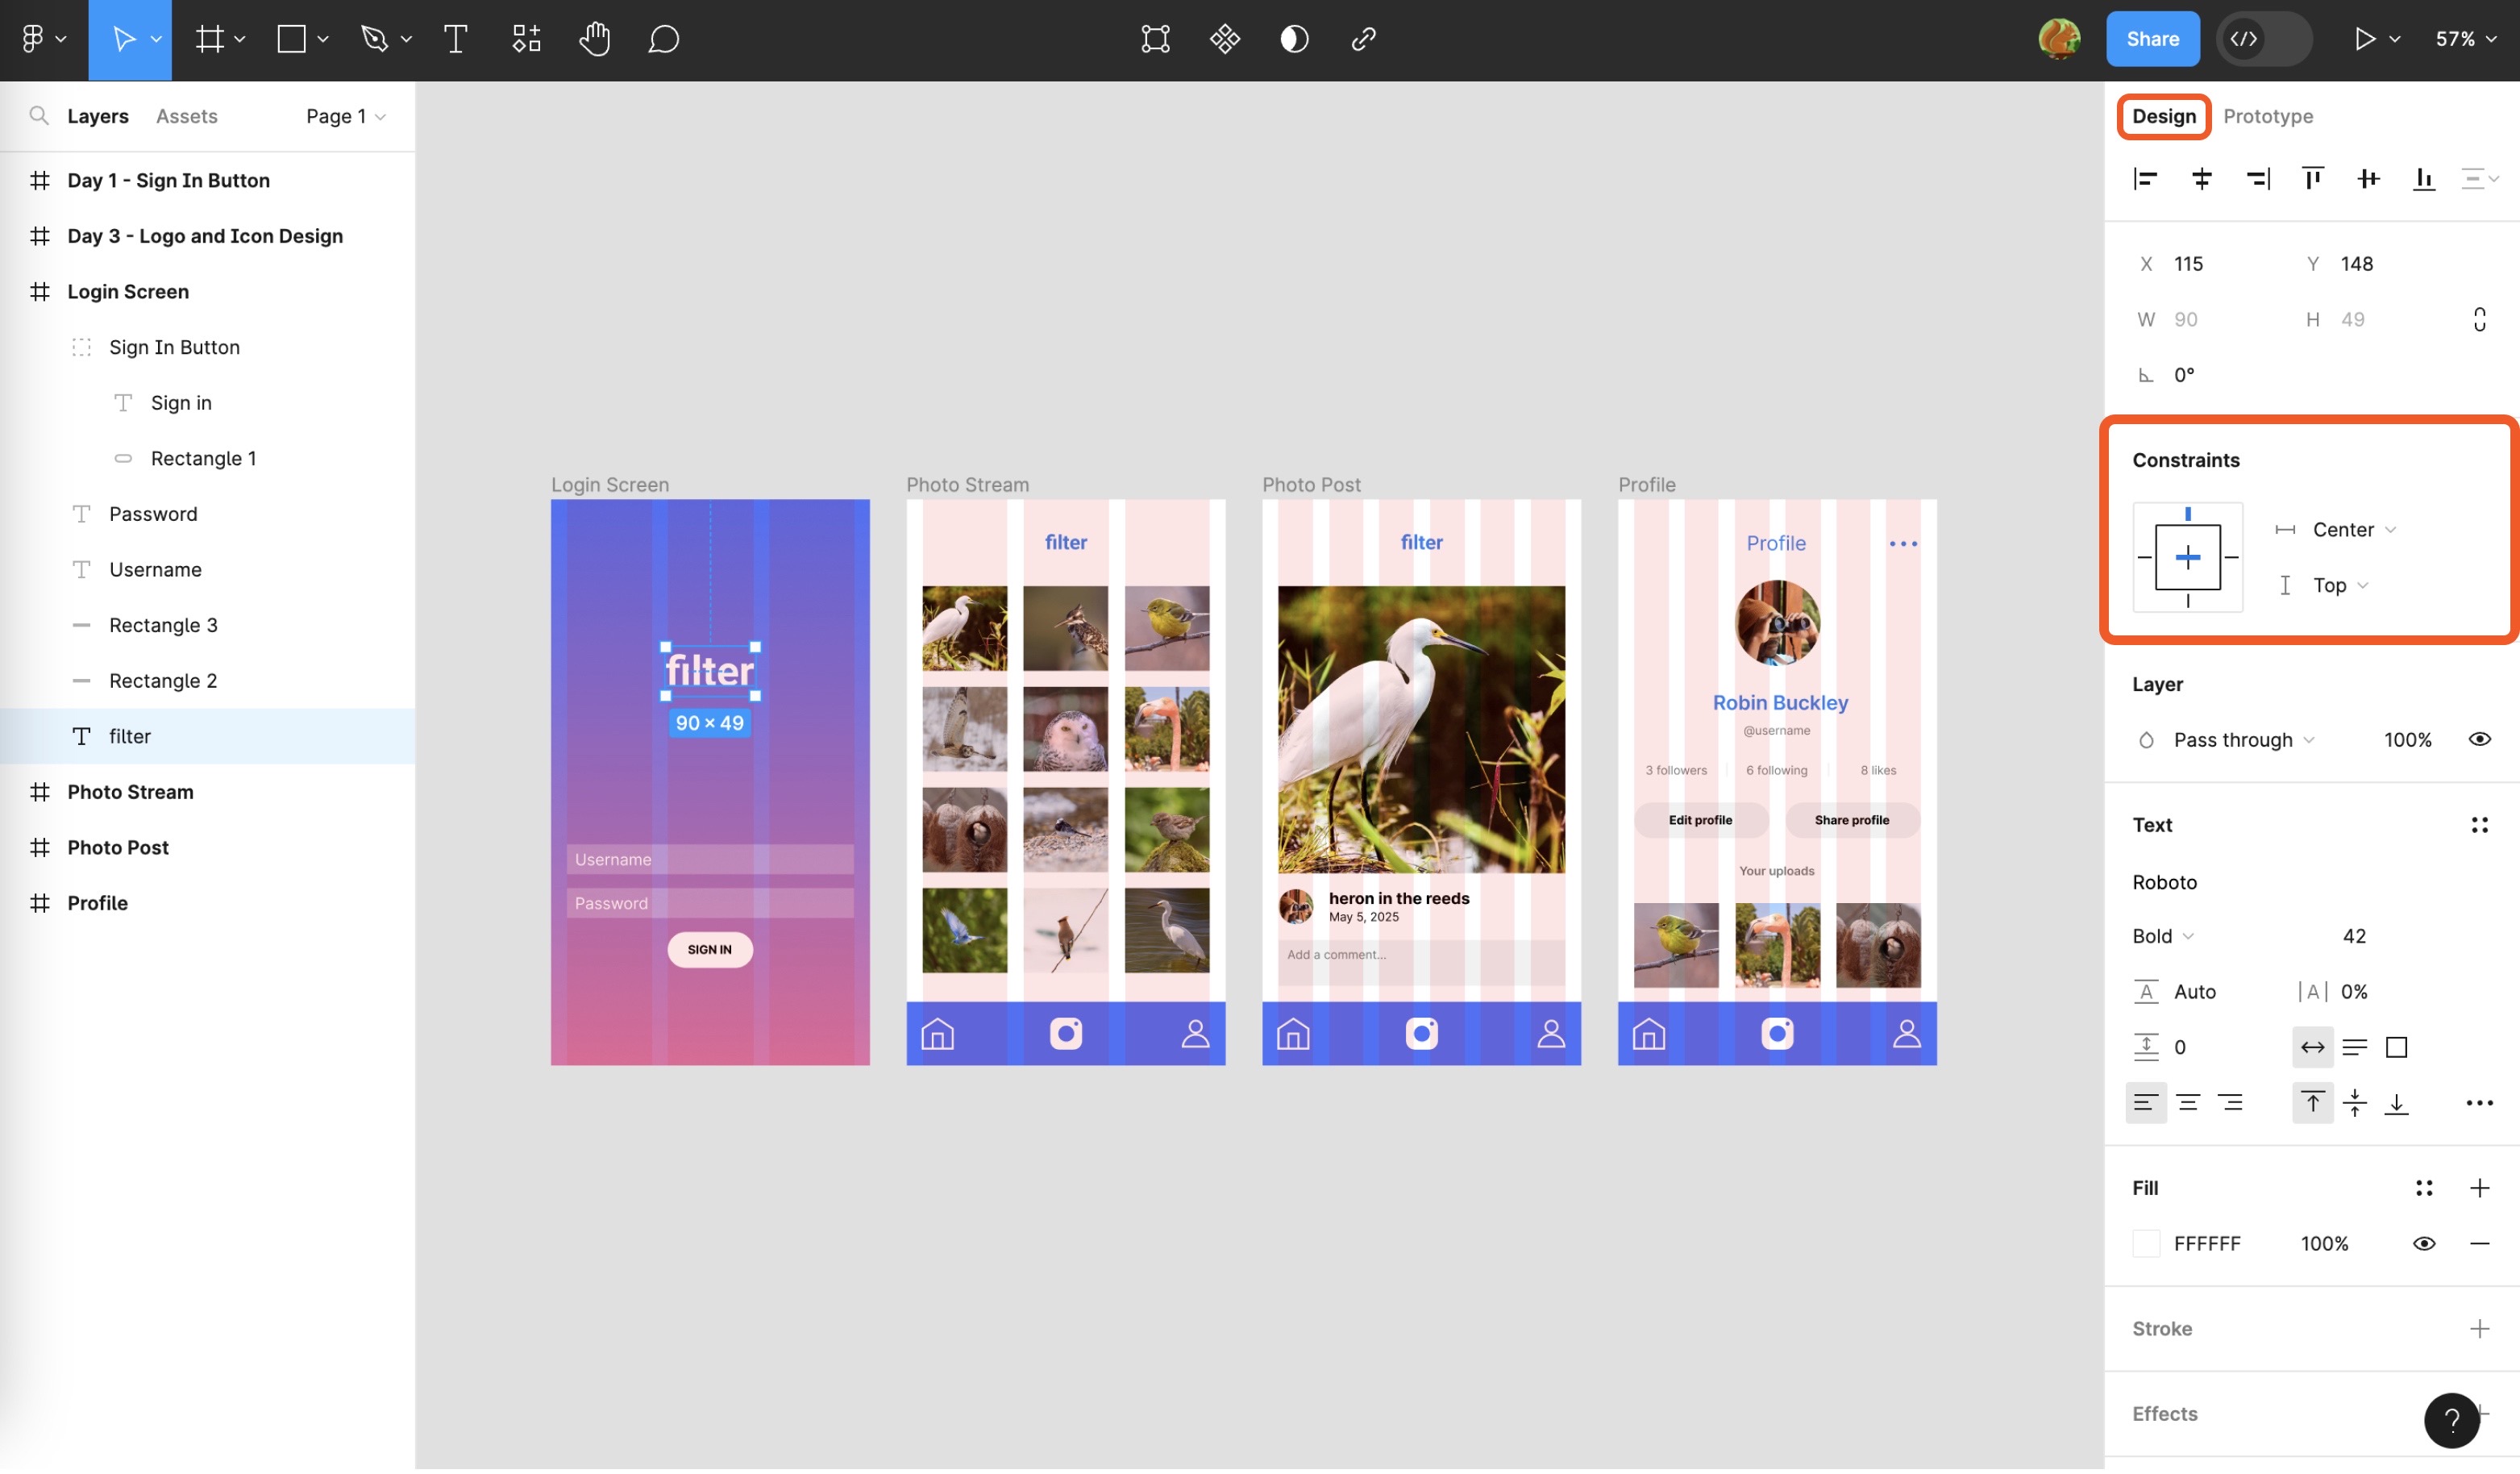Expand the Photo Stream layer group
Screen dimensions: 2520x1474
coord(18,791)
